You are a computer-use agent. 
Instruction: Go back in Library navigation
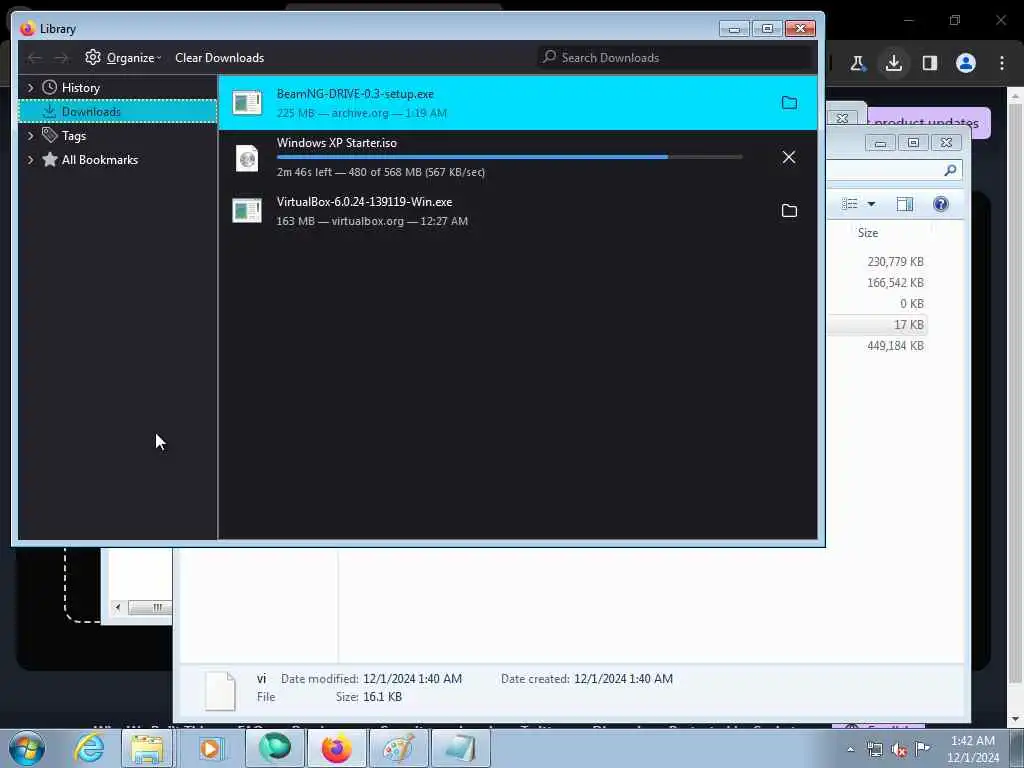click(x=35, y=58)
